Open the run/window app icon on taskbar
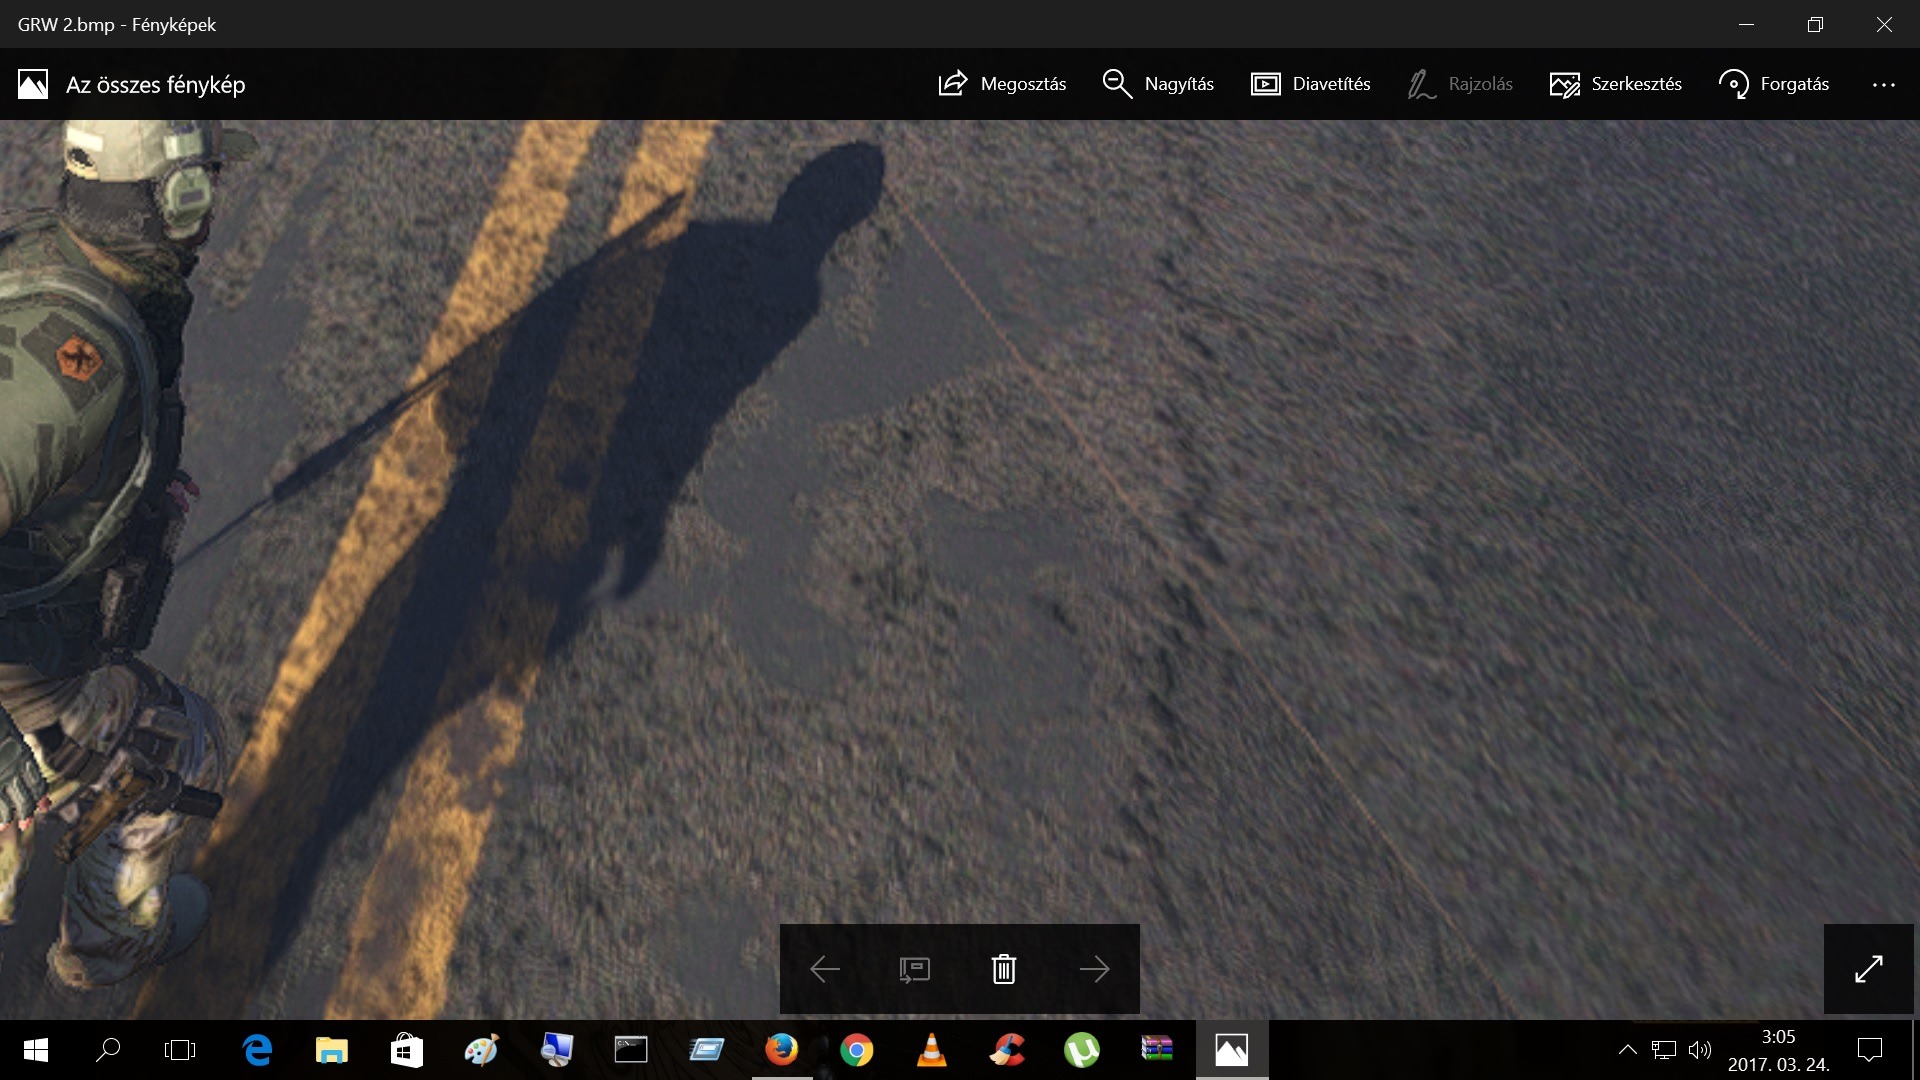 706,1050
